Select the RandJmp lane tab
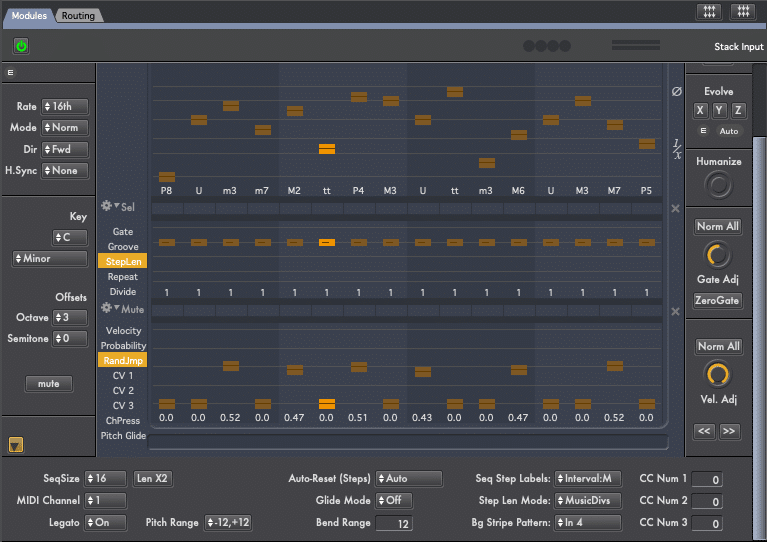767x542 pixels. pyautogui.click(x=123, y=361)
